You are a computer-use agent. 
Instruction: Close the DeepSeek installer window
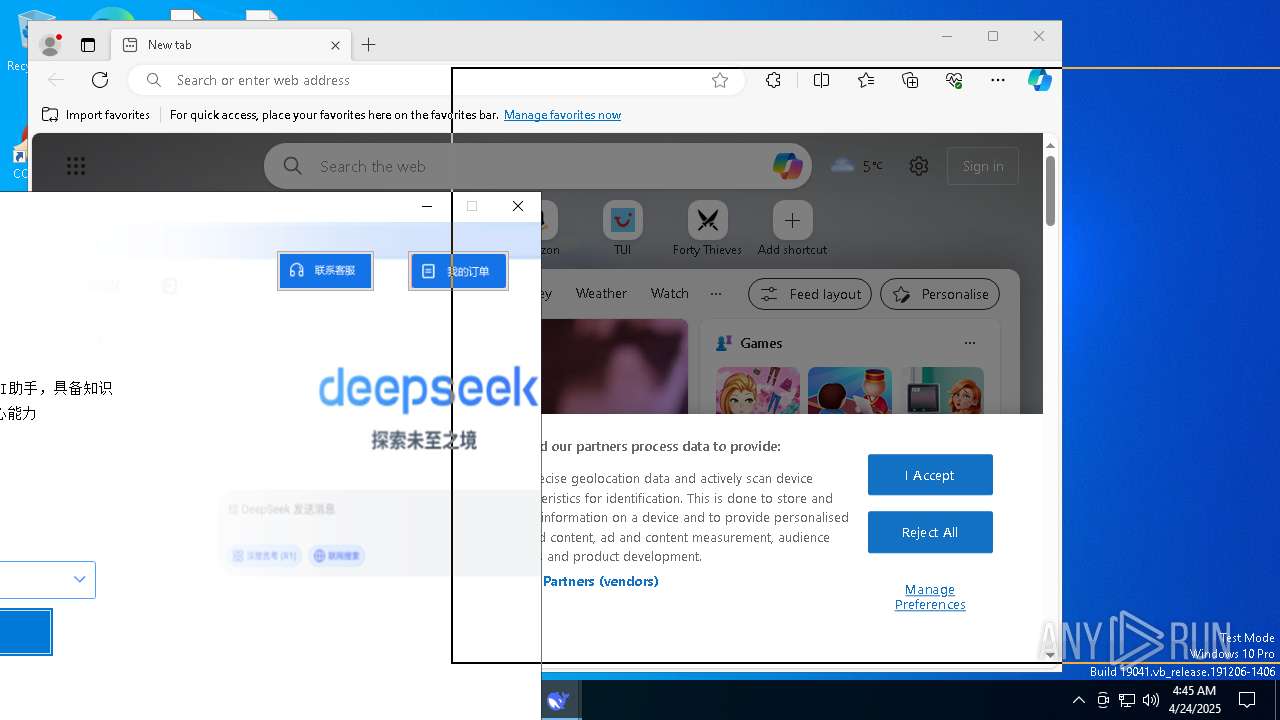click(x=518, y=206)
